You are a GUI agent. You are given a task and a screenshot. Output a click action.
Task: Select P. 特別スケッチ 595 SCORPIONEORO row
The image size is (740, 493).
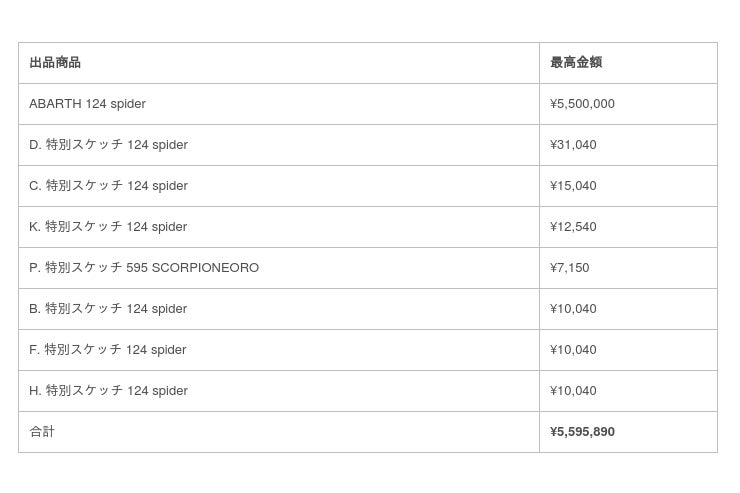pyautogui.click(x=144, y=268)
